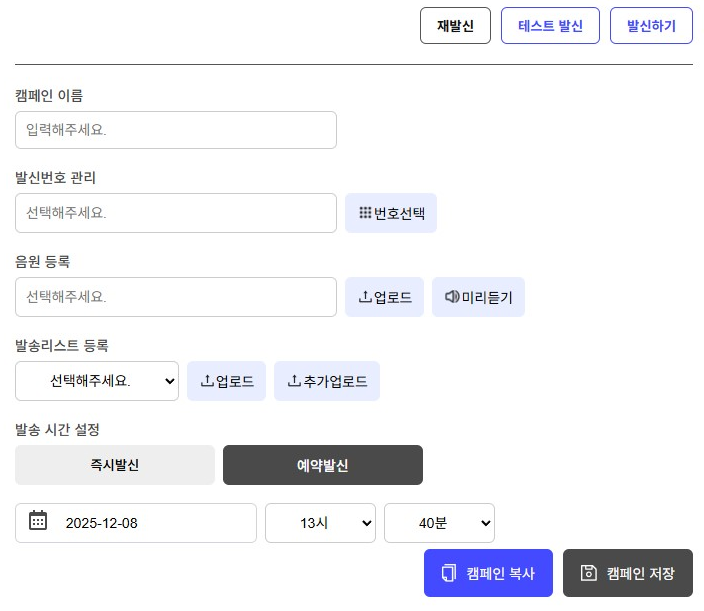The height and width of the screenshot is (611, 704).
Task: Open the 발송리스트 선택해주세요 dropdown
Action: (x=97, y=381)
